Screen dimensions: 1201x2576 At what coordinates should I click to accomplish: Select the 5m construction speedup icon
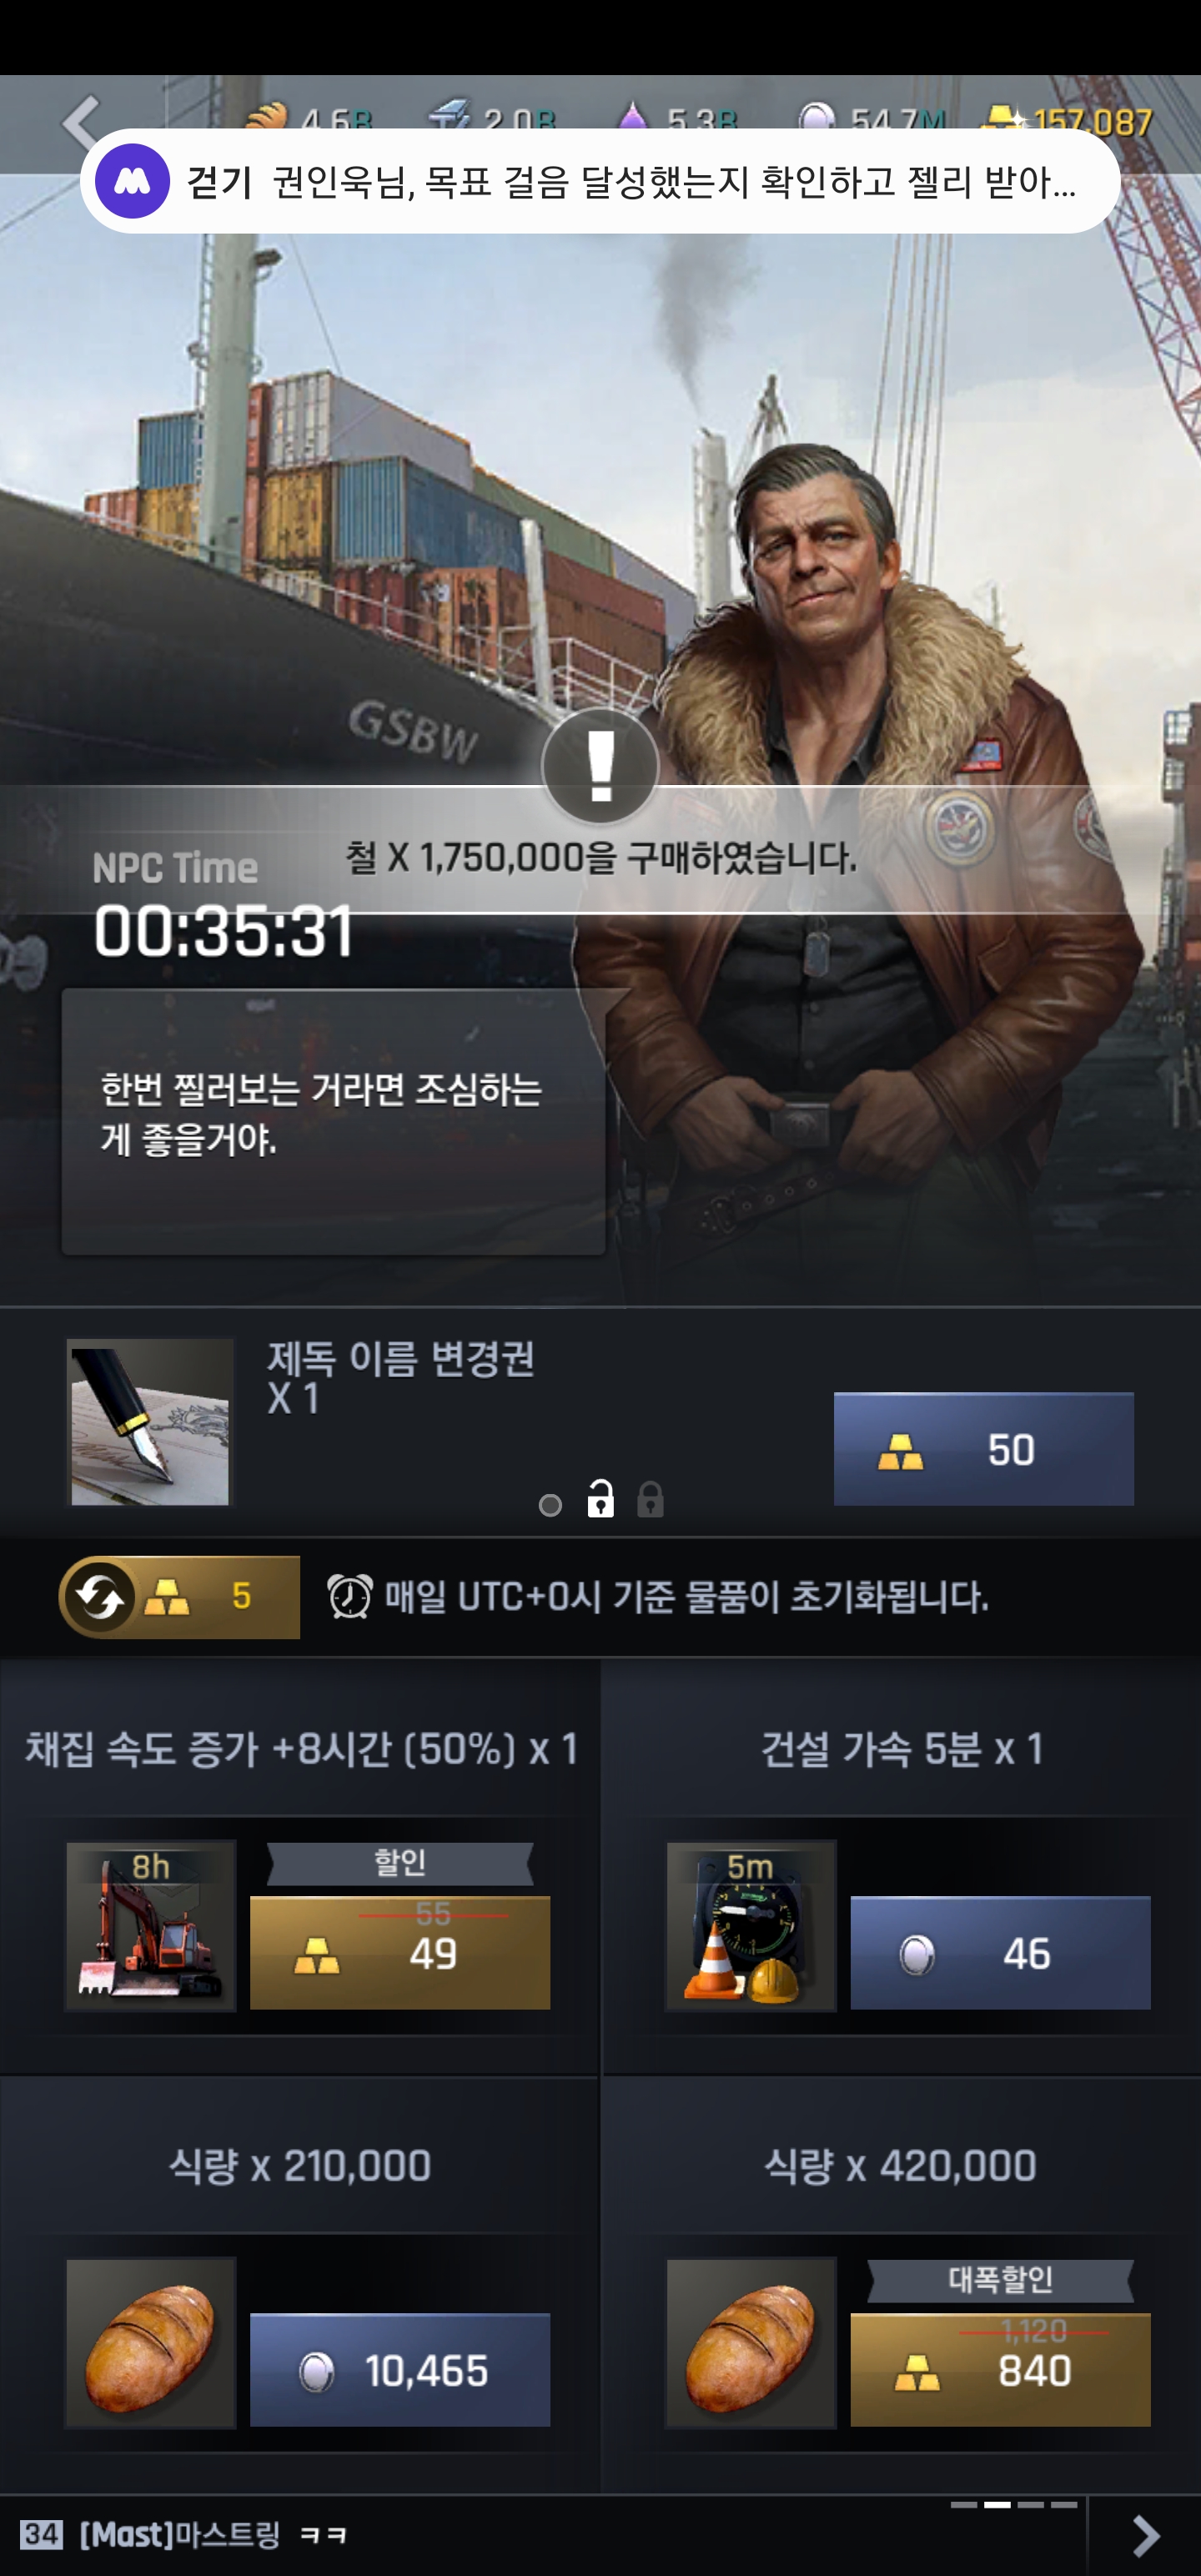751,1925
